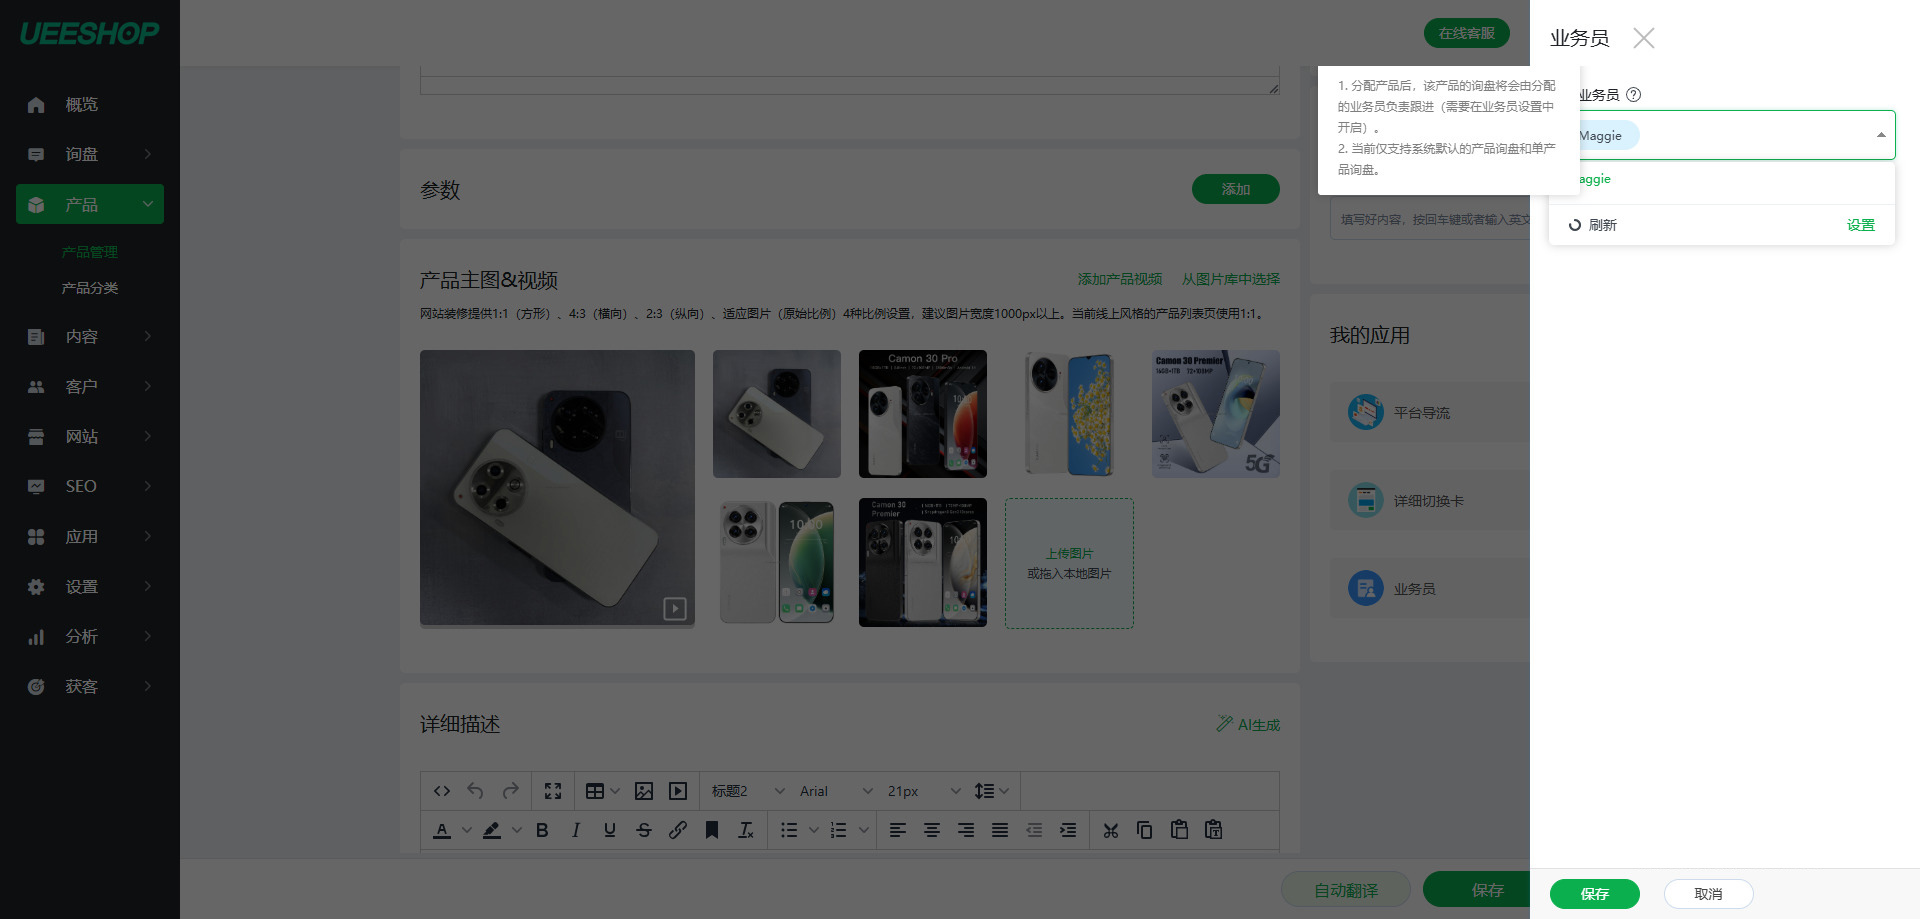
Task: Toggle fullscreen mode in the editor
Action: (x=553, y=791)
